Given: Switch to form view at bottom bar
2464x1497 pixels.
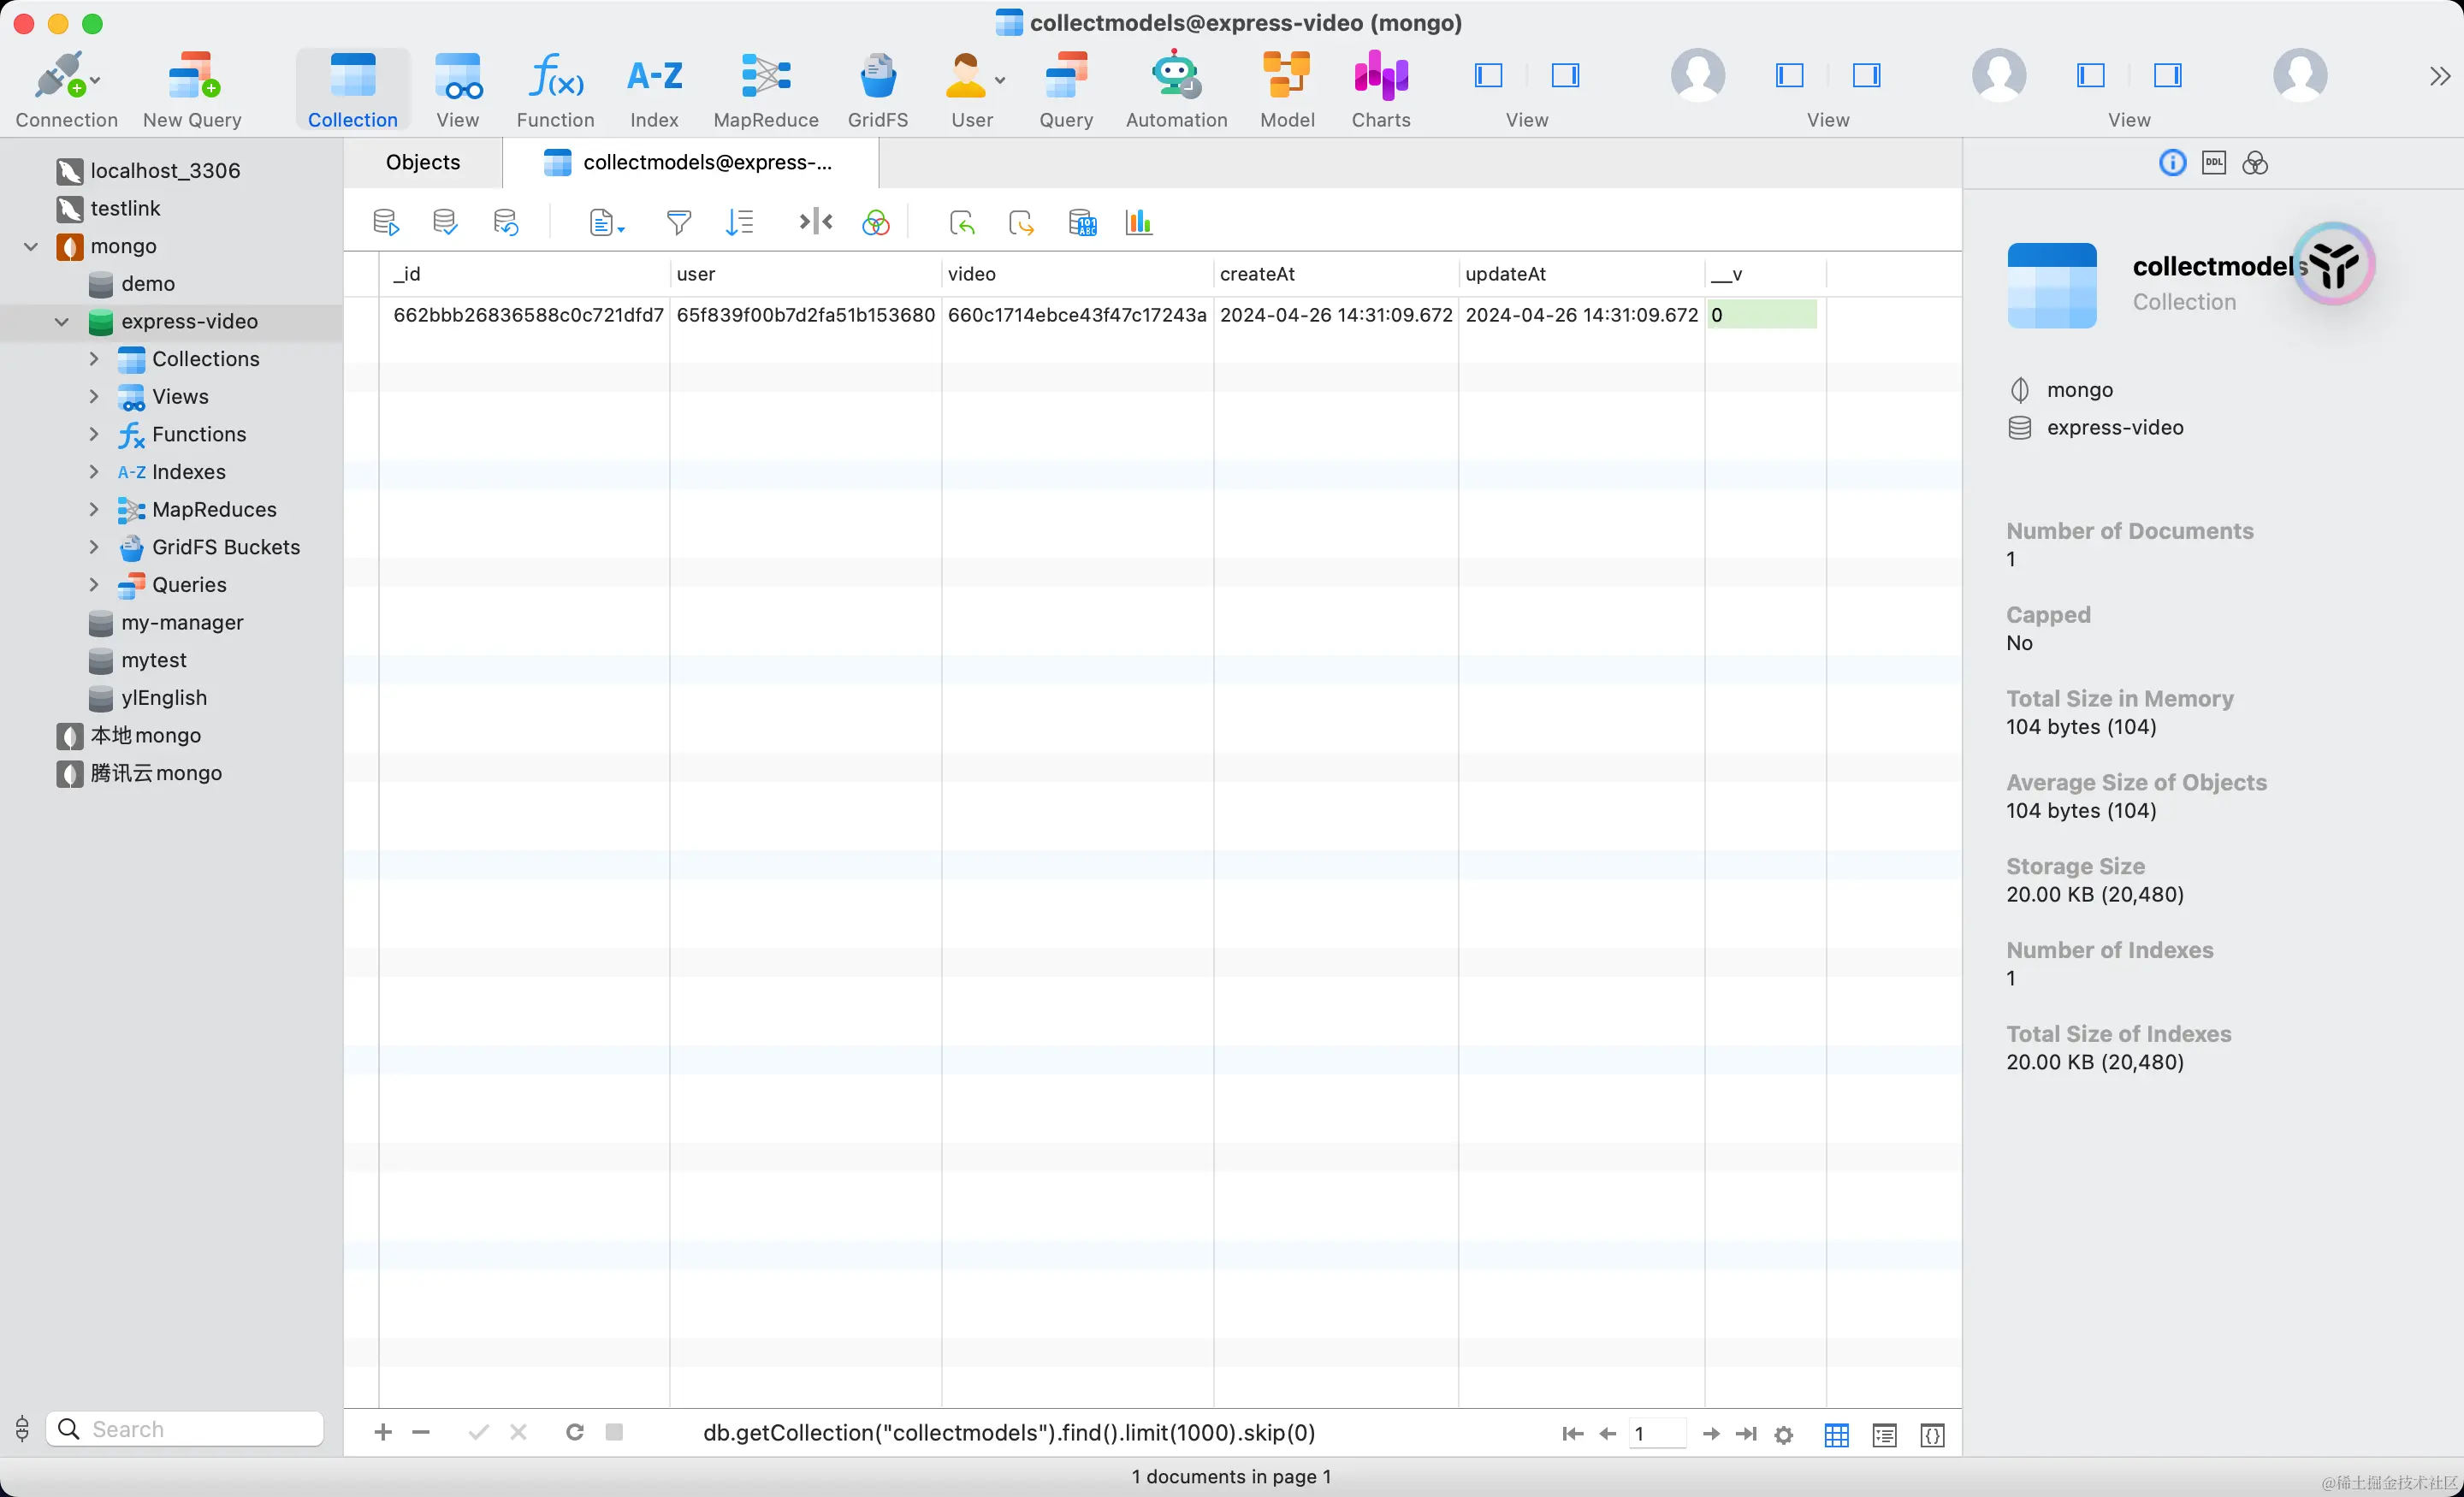Looking at the screenshot, I should [1884, 1434].
